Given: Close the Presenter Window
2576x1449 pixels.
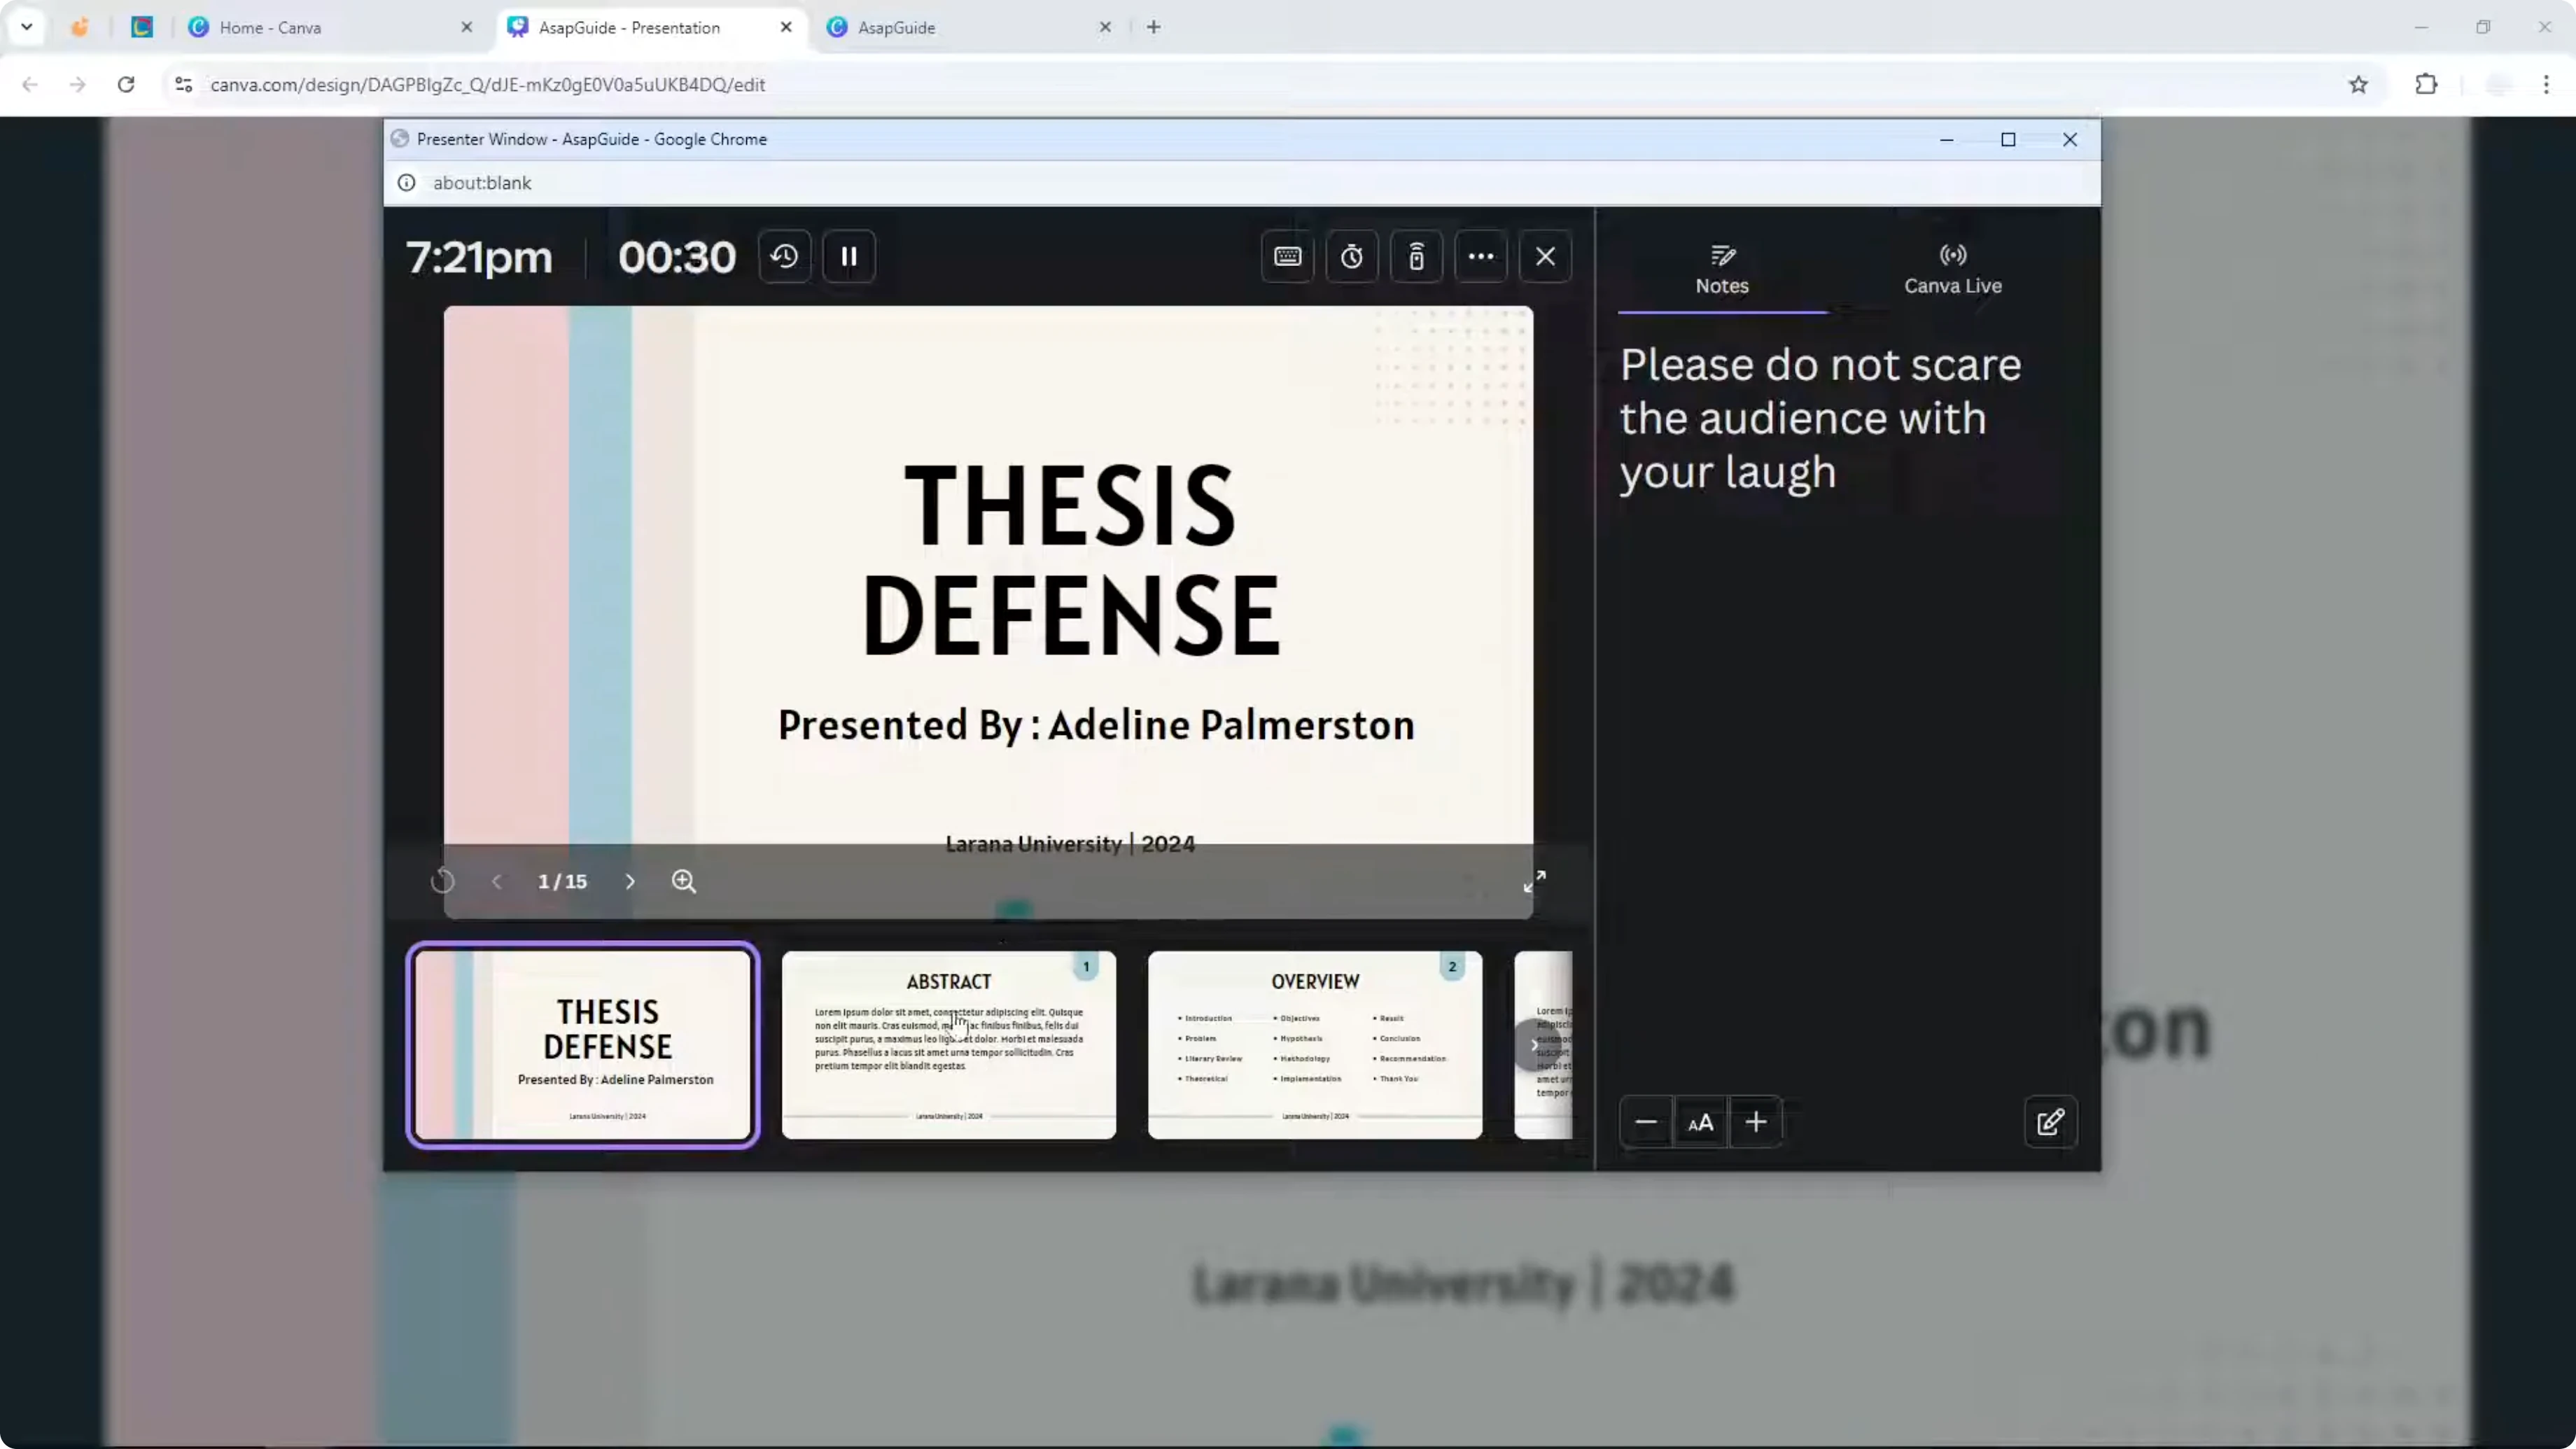Looking at the screenshot, I should 2070,139.
